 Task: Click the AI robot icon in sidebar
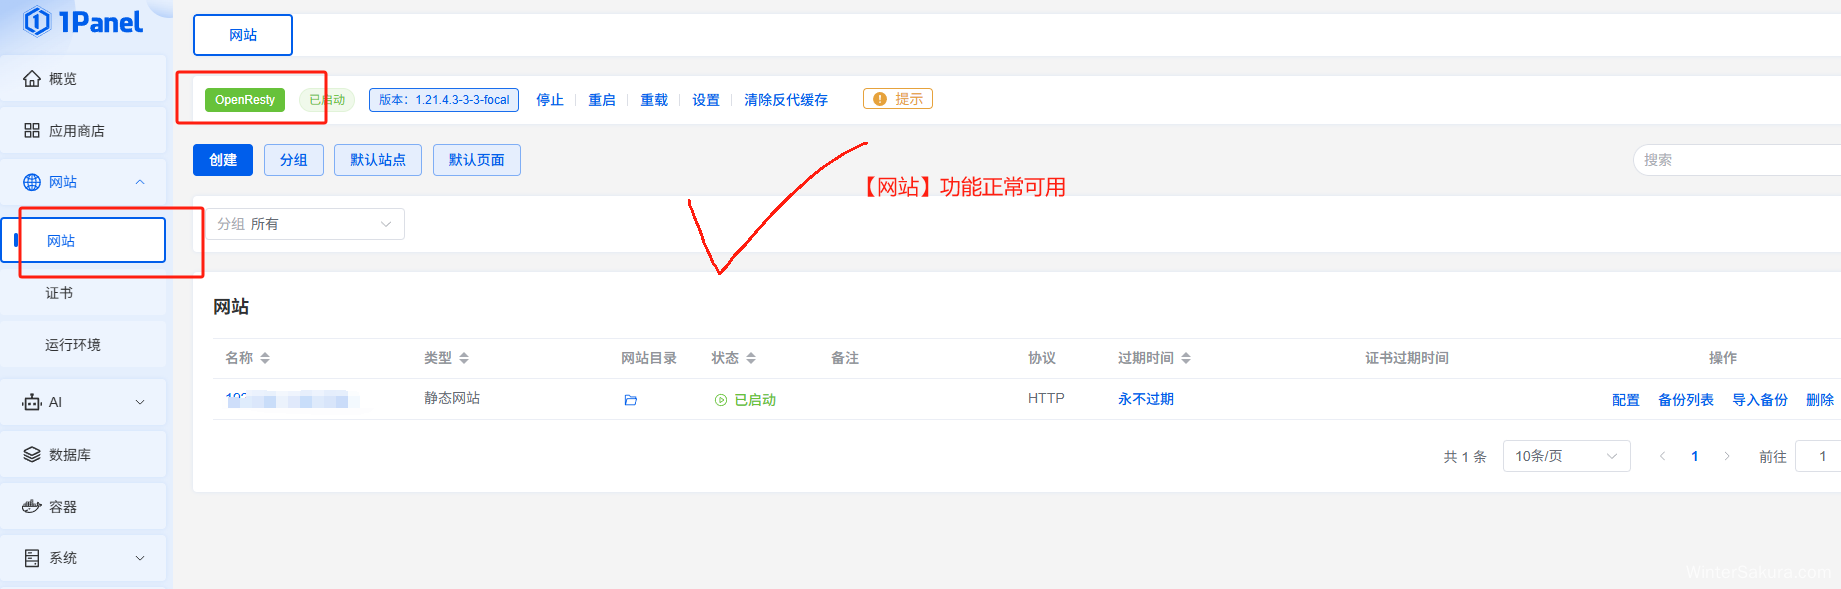tap(32, 402)
